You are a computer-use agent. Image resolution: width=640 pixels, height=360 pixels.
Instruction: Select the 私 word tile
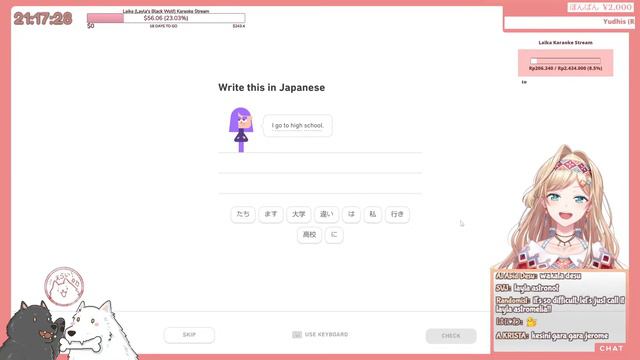coord(373,214)
